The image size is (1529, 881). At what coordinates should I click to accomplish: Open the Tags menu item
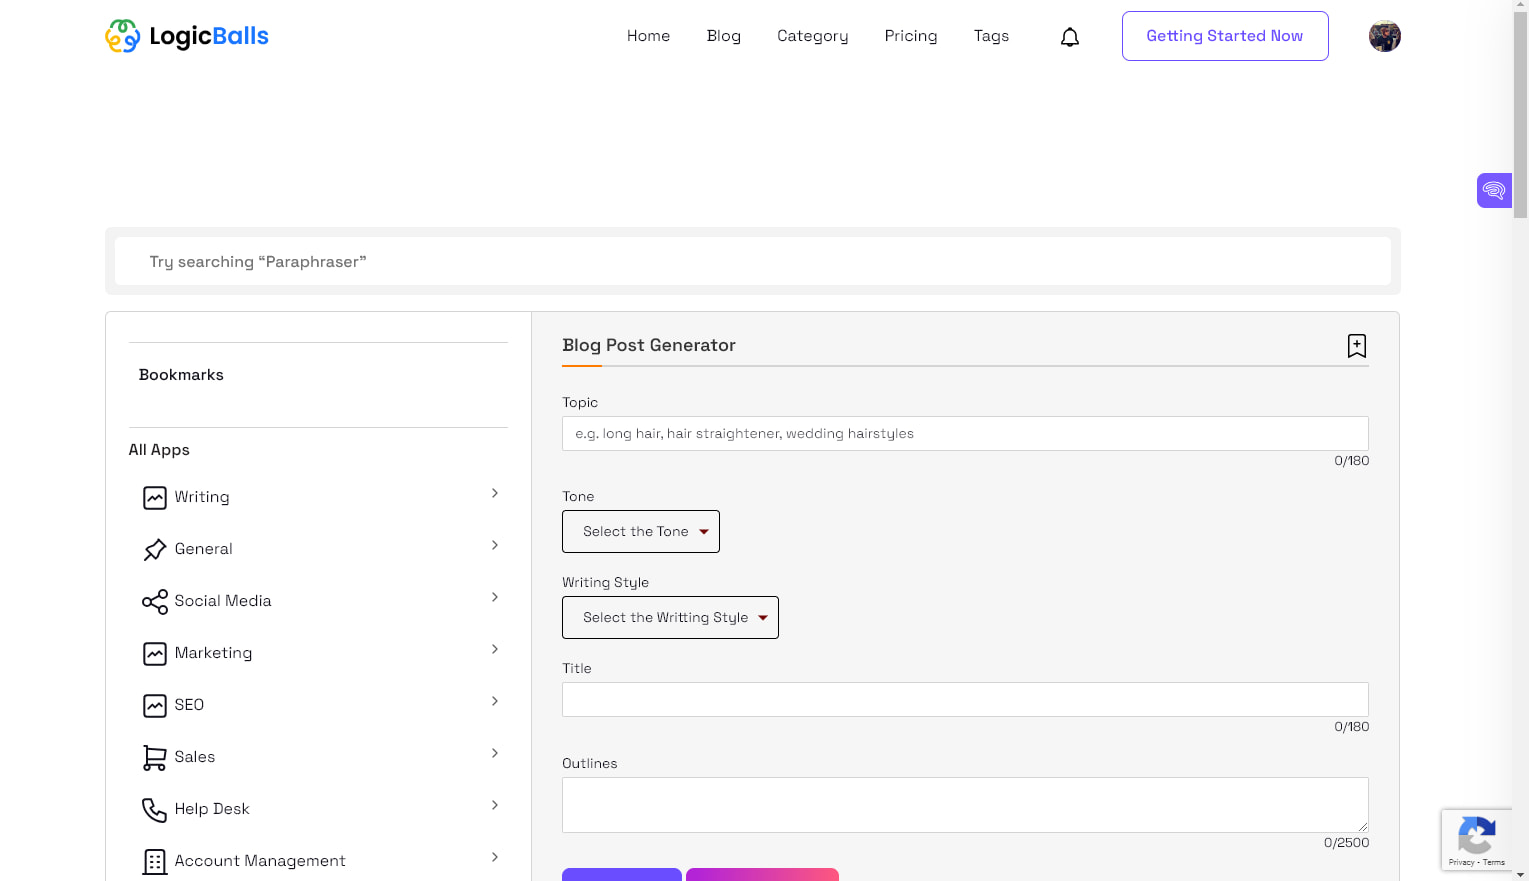tap(991, 36)
